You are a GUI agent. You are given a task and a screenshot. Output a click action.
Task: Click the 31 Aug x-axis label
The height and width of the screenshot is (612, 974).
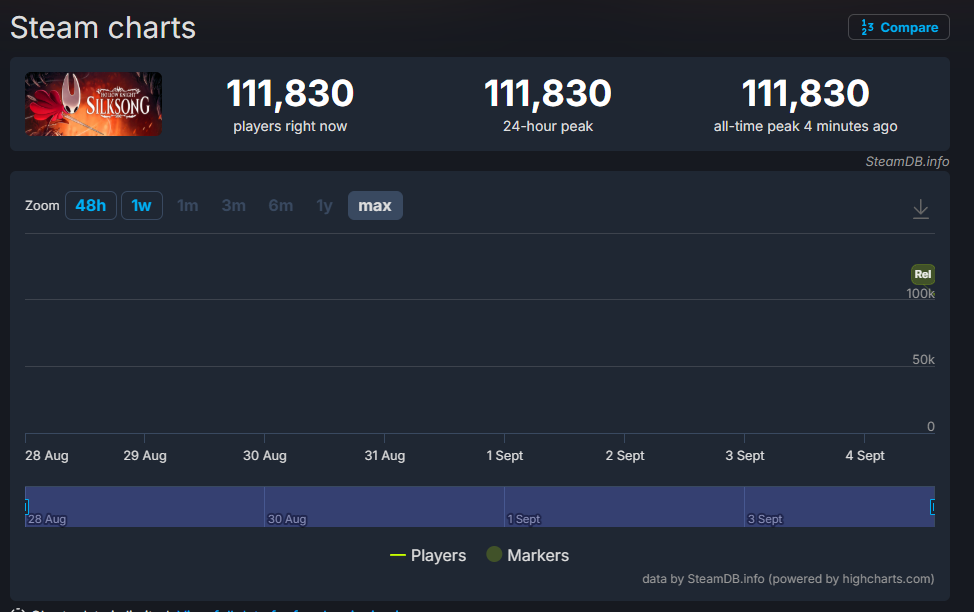(x=385, y=455)
